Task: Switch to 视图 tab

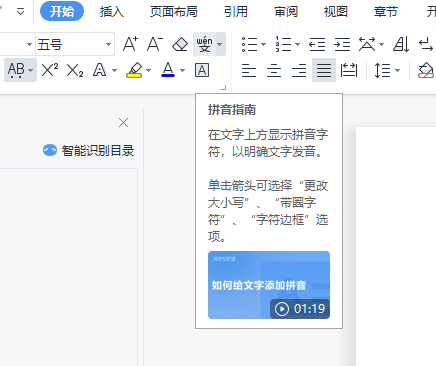Action: (x=336, y=12)
